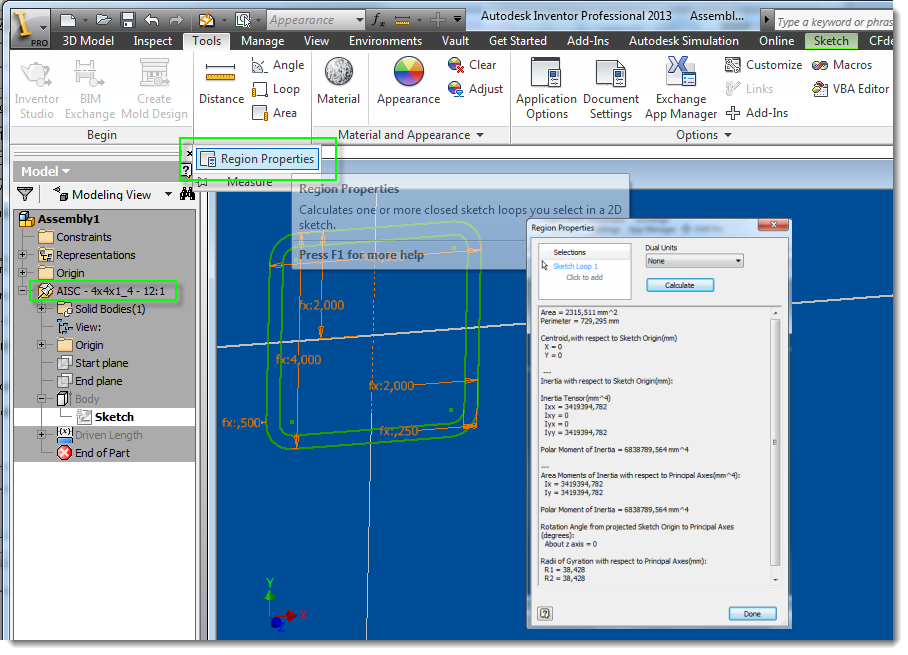Expand the Representations node

22,255
